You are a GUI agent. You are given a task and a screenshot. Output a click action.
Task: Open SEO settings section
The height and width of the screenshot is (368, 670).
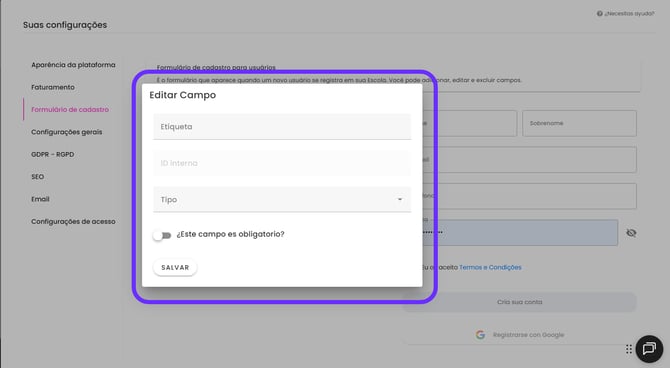point(38,177)
